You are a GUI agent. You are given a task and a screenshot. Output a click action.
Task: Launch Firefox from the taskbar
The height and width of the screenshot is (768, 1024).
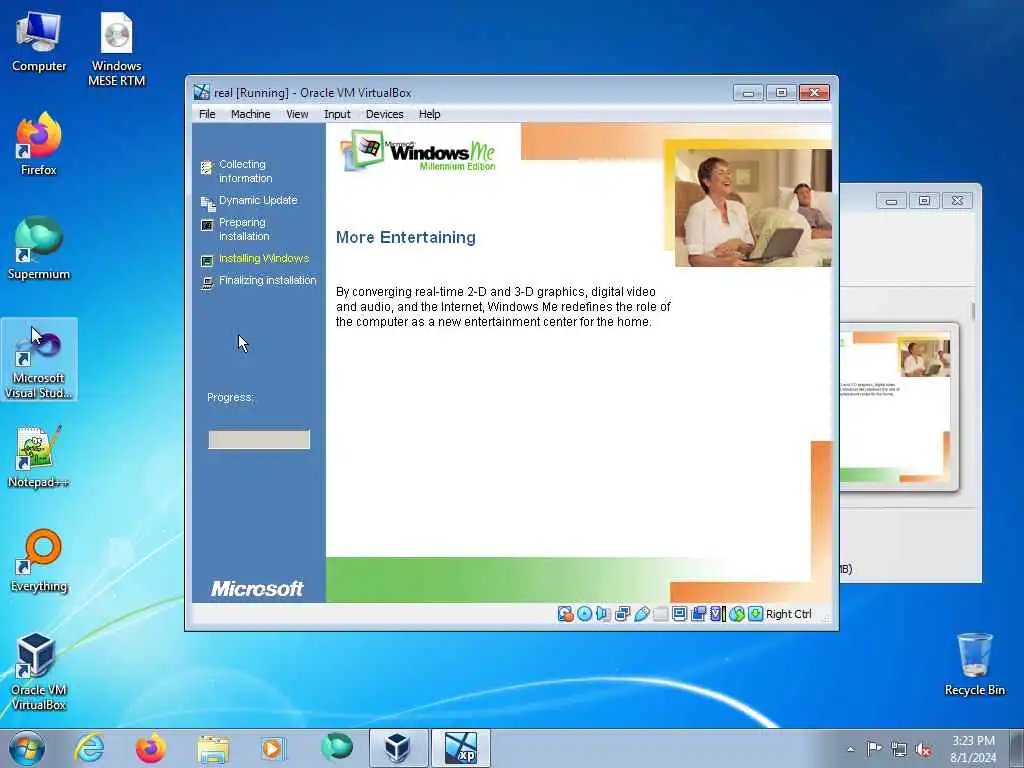click(150, 748)
